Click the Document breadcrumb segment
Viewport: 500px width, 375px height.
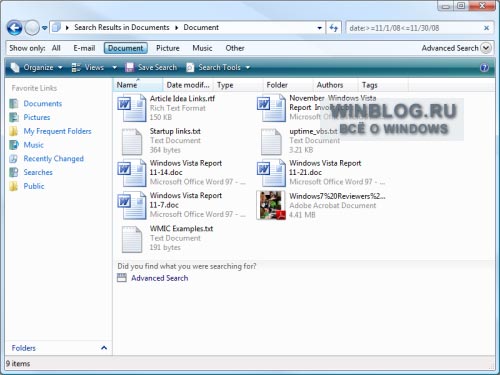pyautogui.click(x=201, y=27)
